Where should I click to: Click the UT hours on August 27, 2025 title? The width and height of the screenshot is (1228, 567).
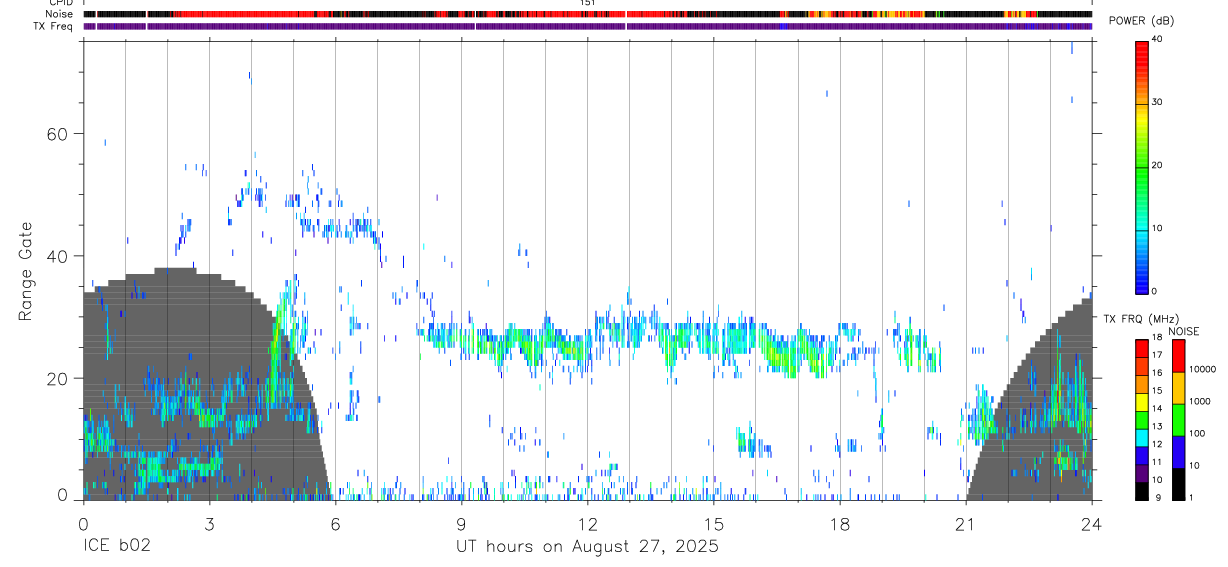587,547
